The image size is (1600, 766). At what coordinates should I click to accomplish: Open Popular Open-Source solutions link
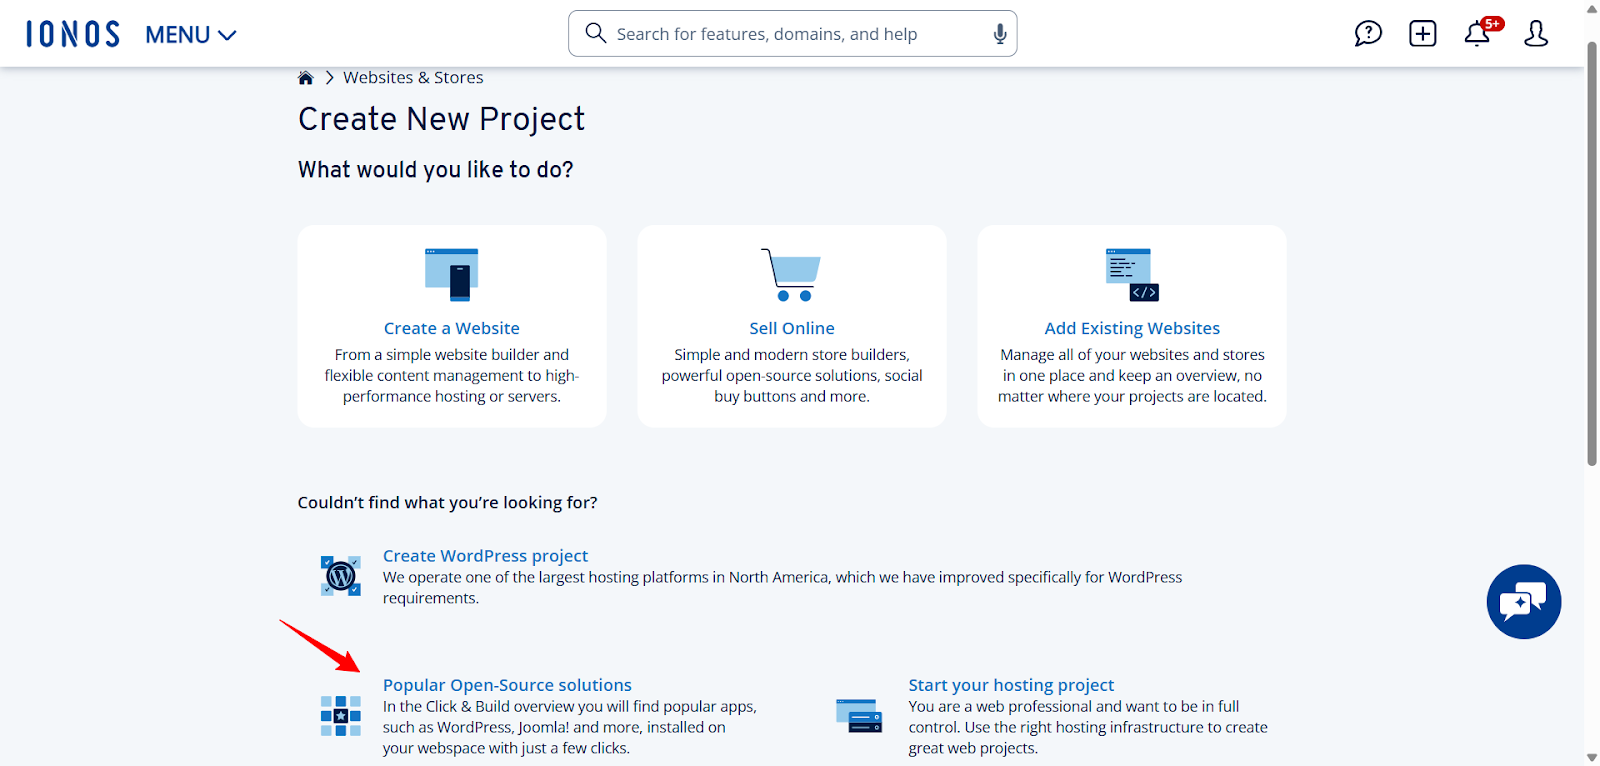tap(507, 685)
